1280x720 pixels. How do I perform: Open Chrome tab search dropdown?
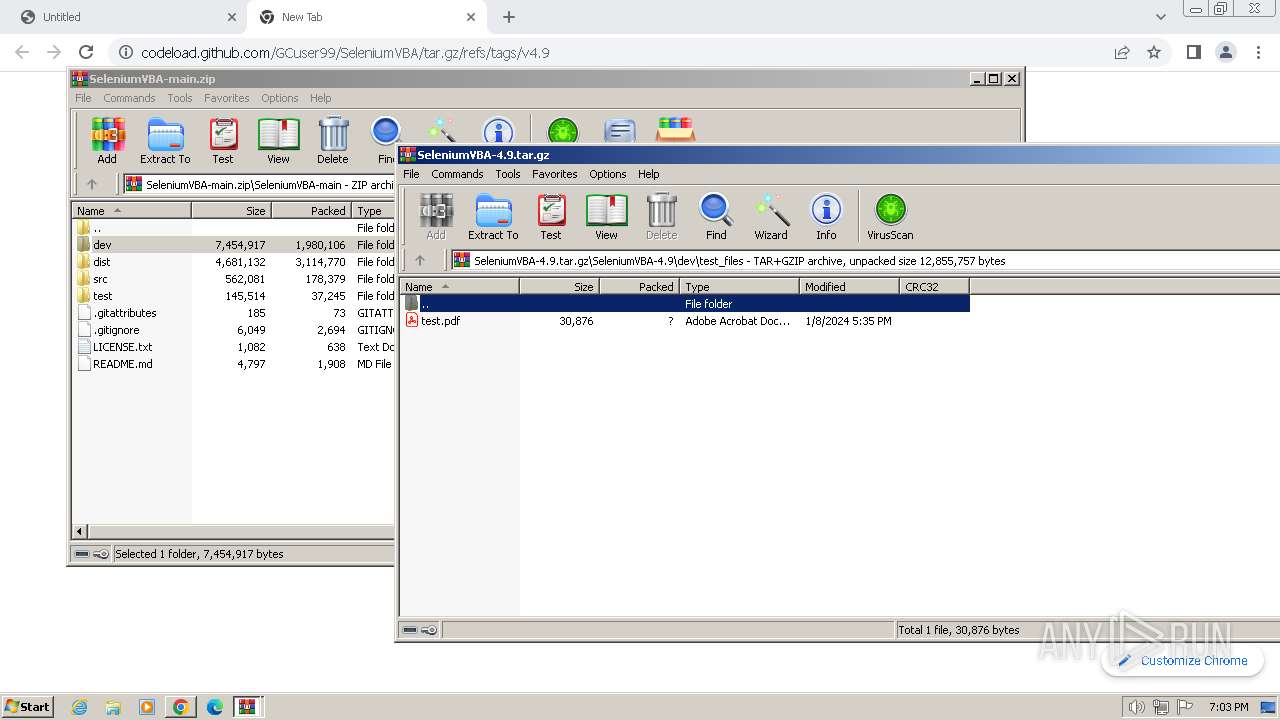1160,17
